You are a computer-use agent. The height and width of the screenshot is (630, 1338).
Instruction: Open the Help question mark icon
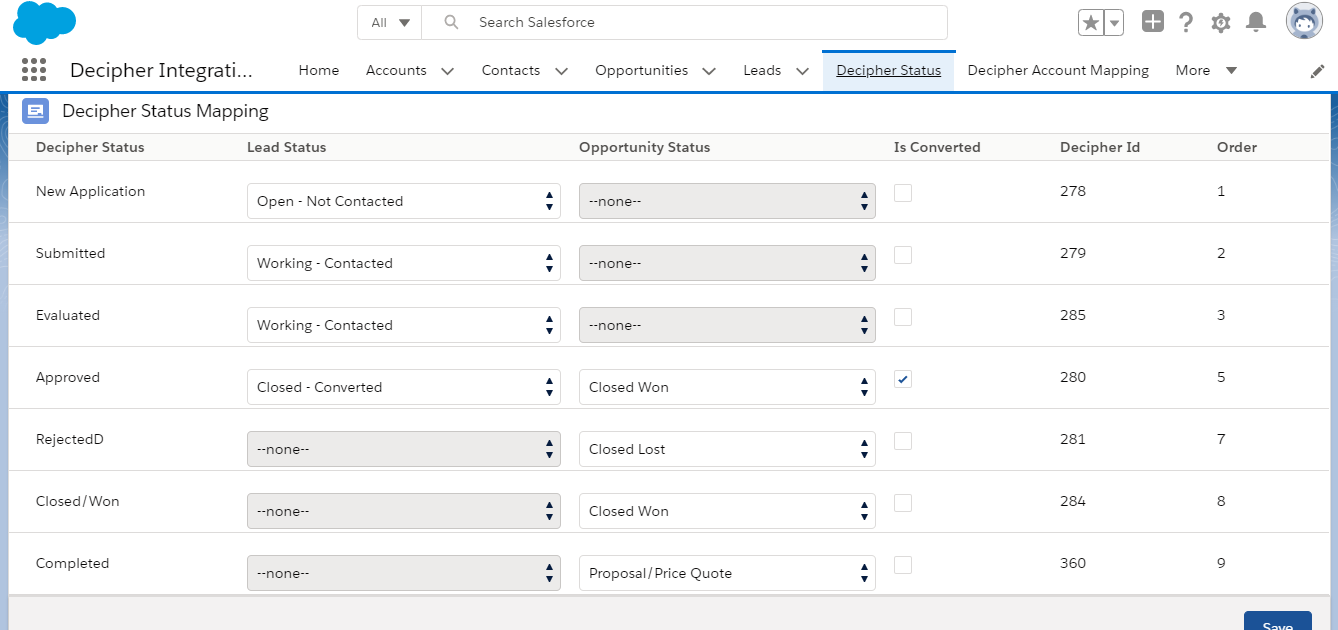(1186, 23)
